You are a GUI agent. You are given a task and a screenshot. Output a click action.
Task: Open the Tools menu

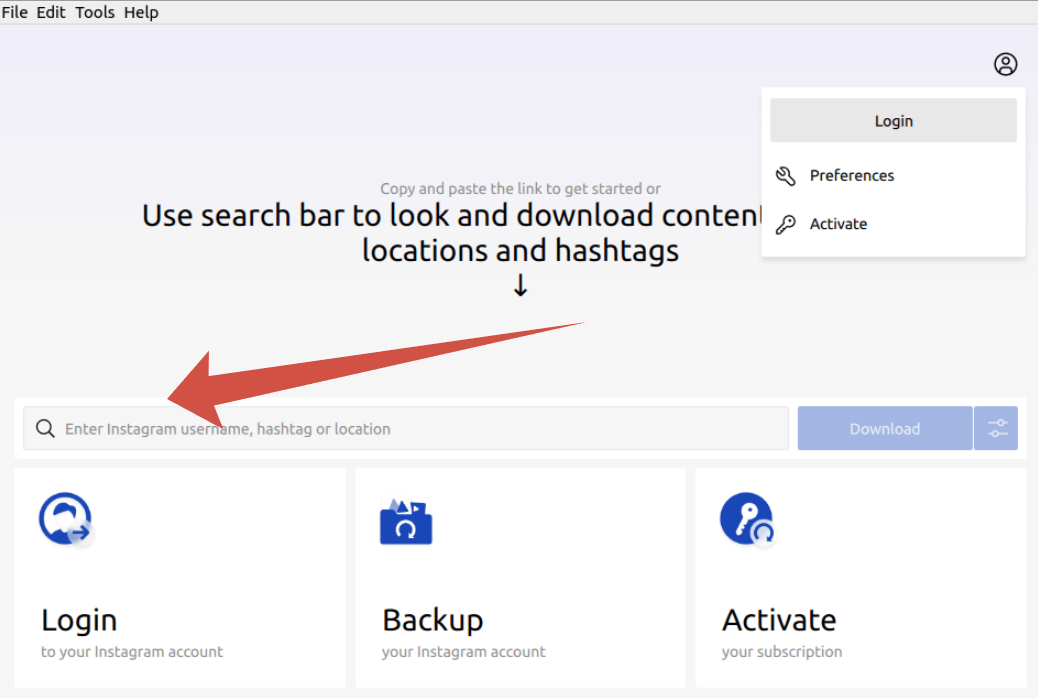click(x=95, y=13)
